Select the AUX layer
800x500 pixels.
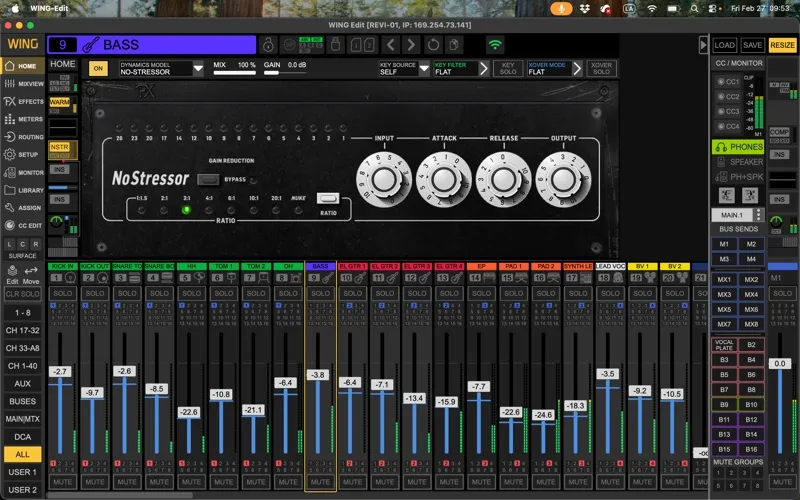coord(22,384)
